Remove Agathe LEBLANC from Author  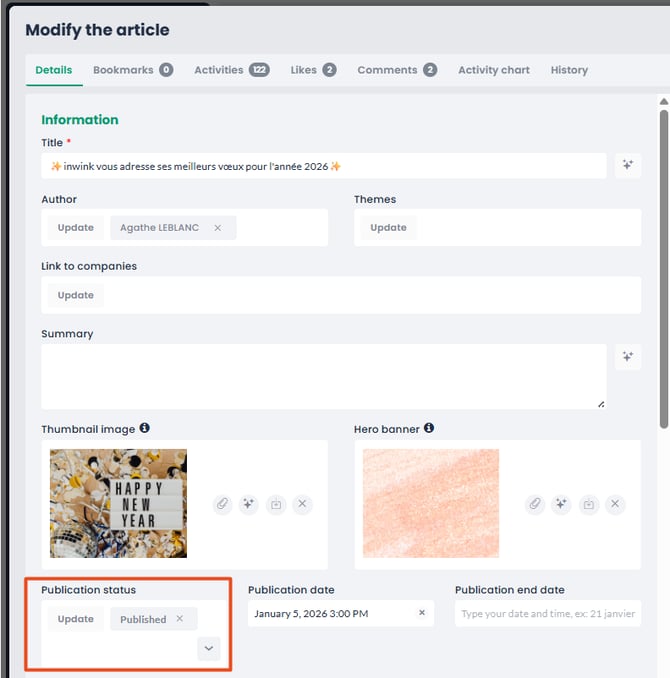click(x=218, y=228)
